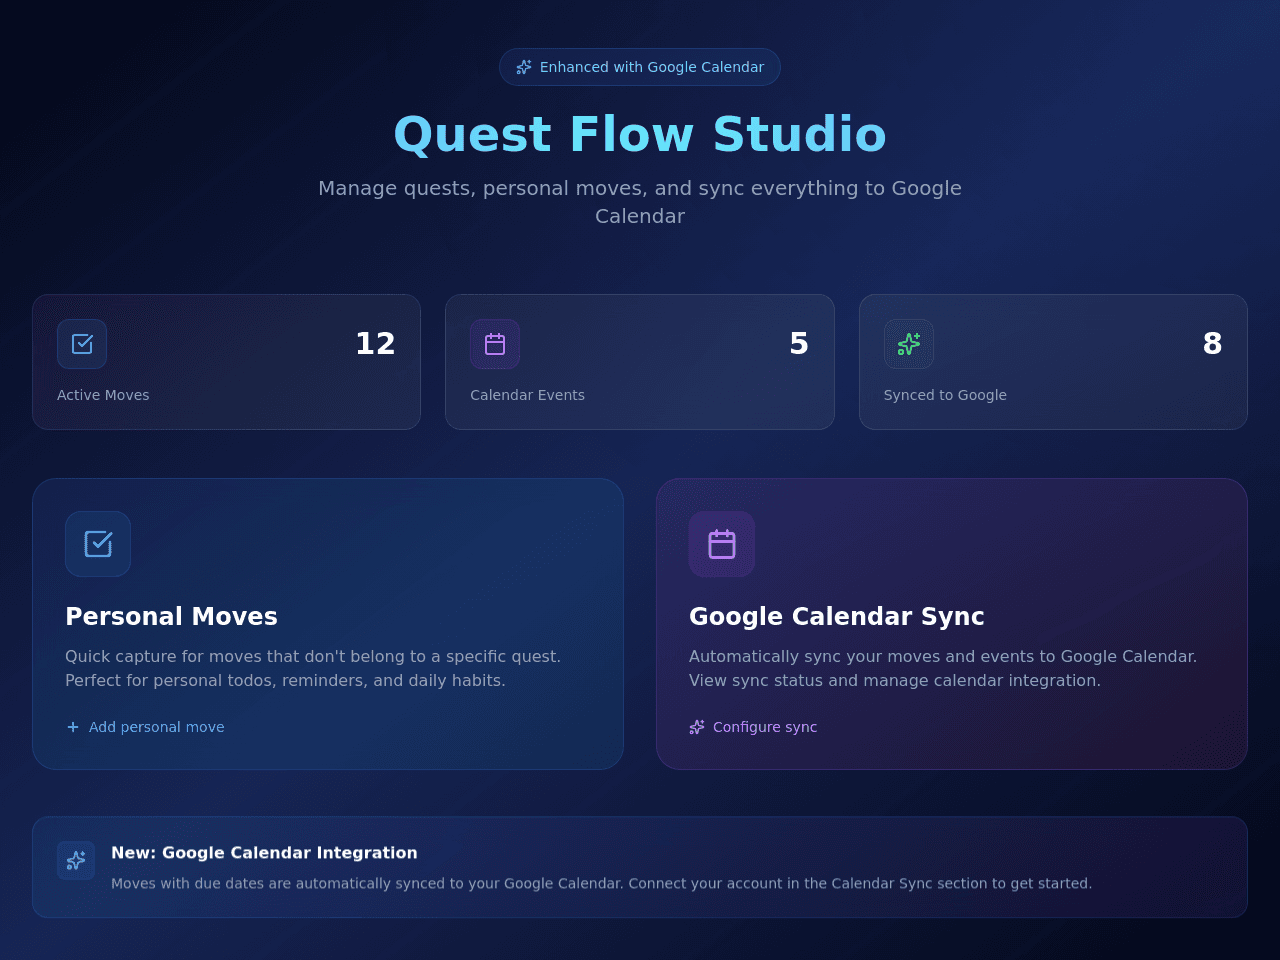Click the description starting with Automatically sync your moves
Screen dimensions: 1280x960
point(943,668)
